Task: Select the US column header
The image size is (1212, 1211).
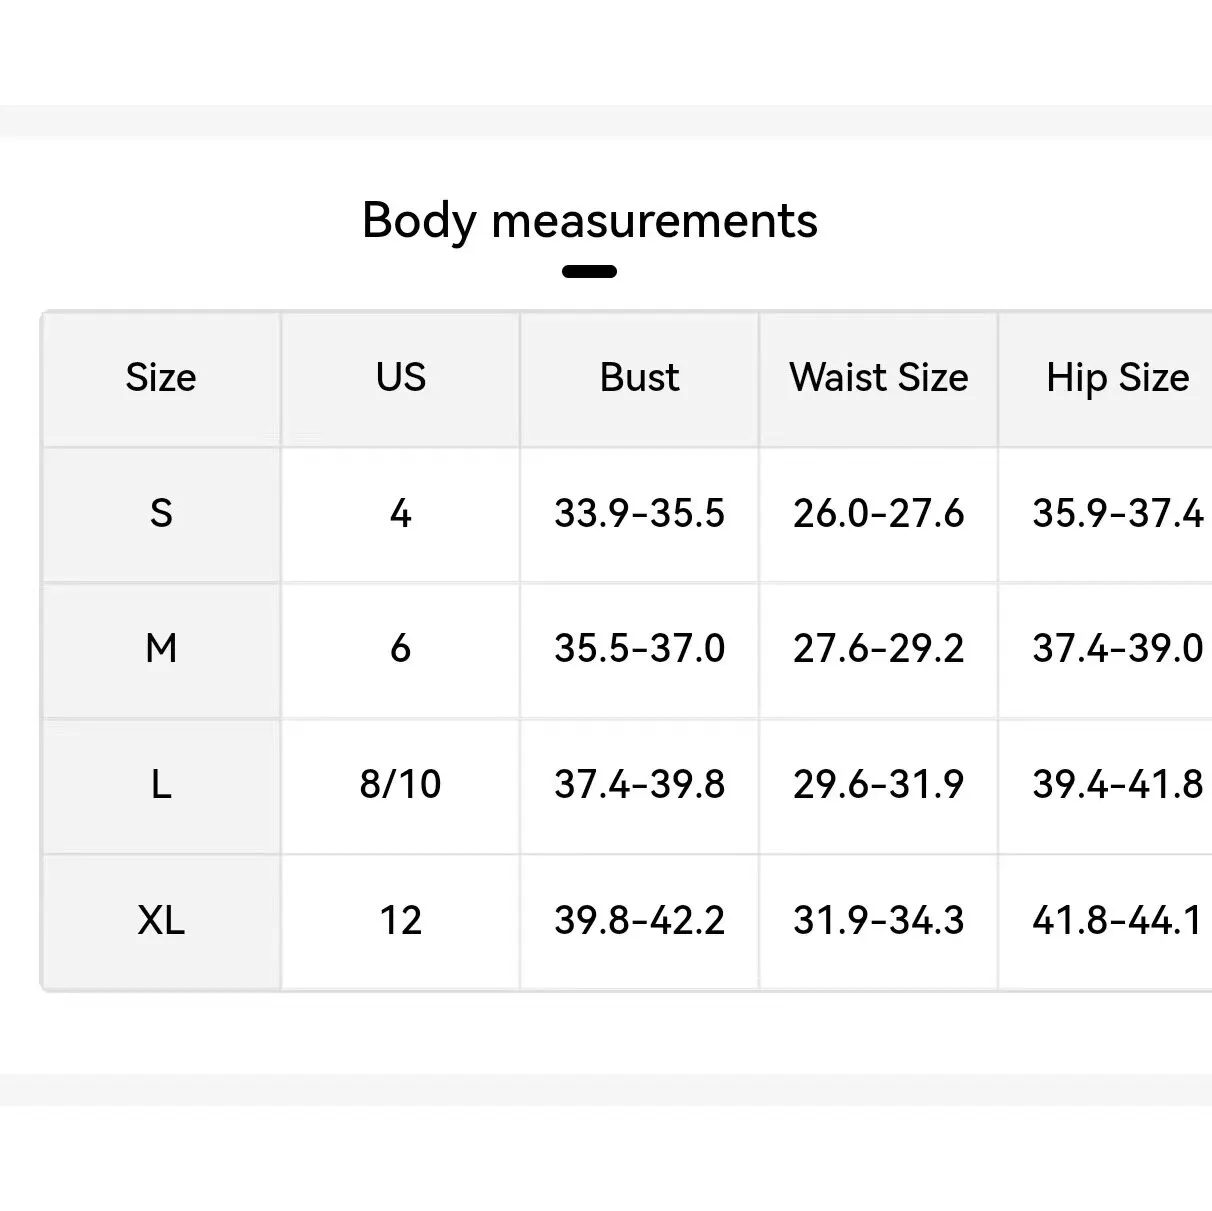Action: (401, 378)
